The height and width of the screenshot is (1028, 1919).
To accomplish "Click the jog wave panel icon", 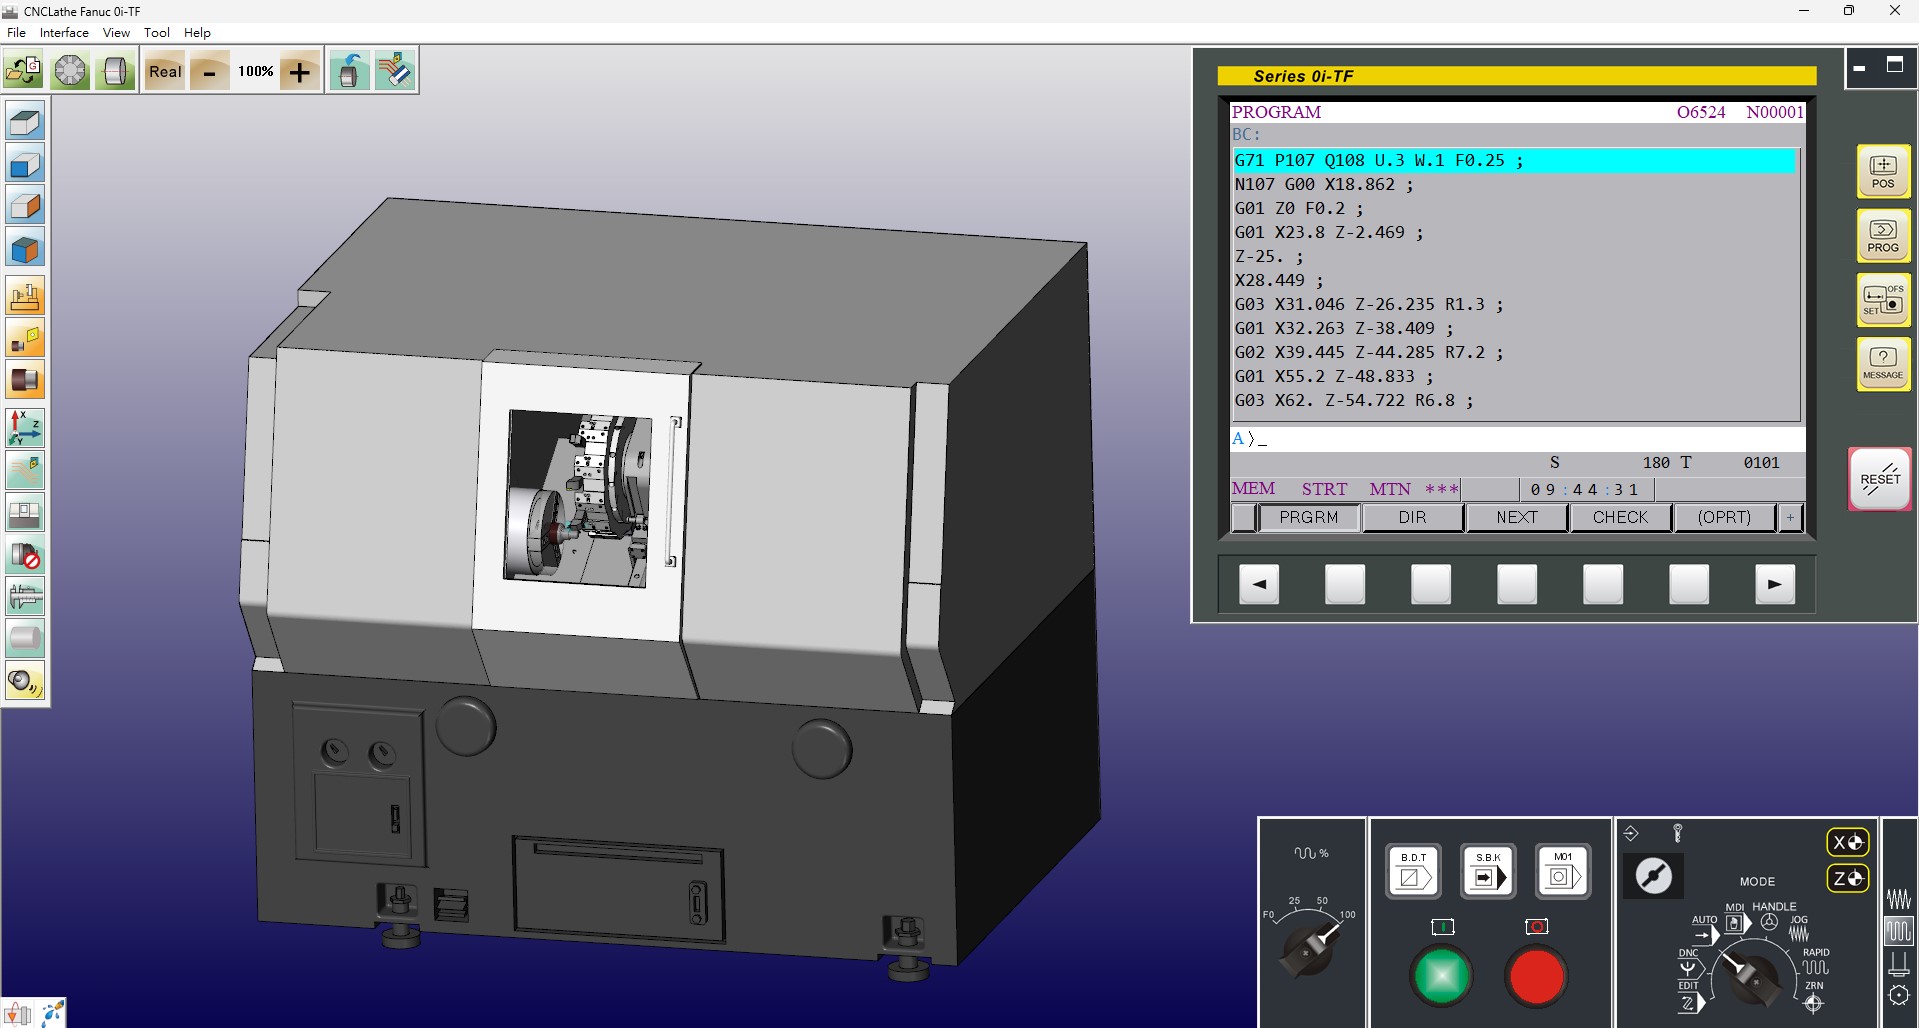I will click(x=1898, y=898).
